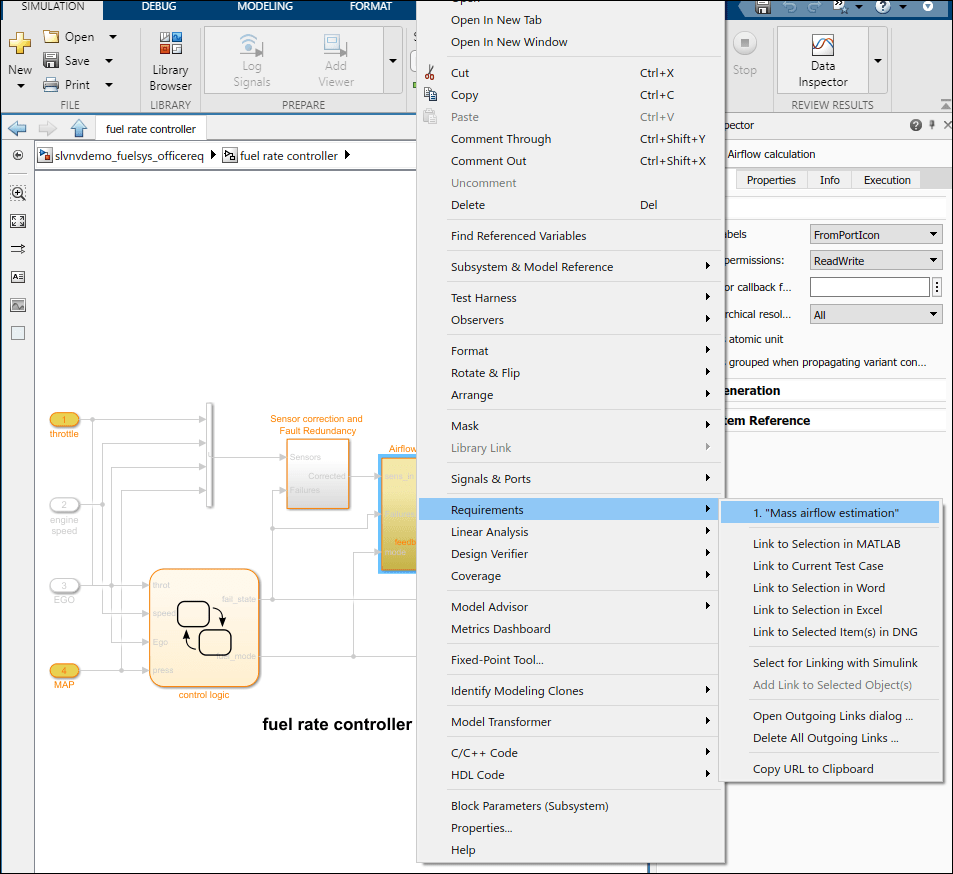Select the control logic chart block

[x=204, y=628]
